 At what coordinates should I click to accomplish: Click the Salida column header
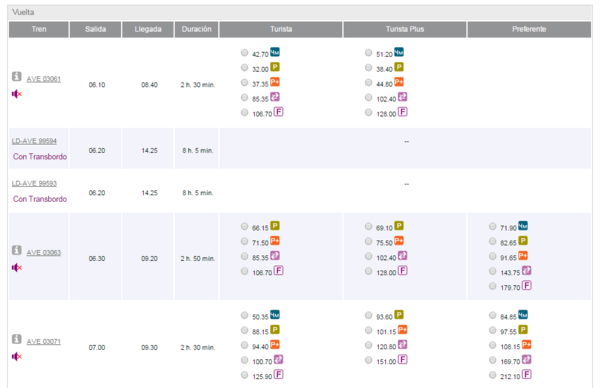pos(95,29)
